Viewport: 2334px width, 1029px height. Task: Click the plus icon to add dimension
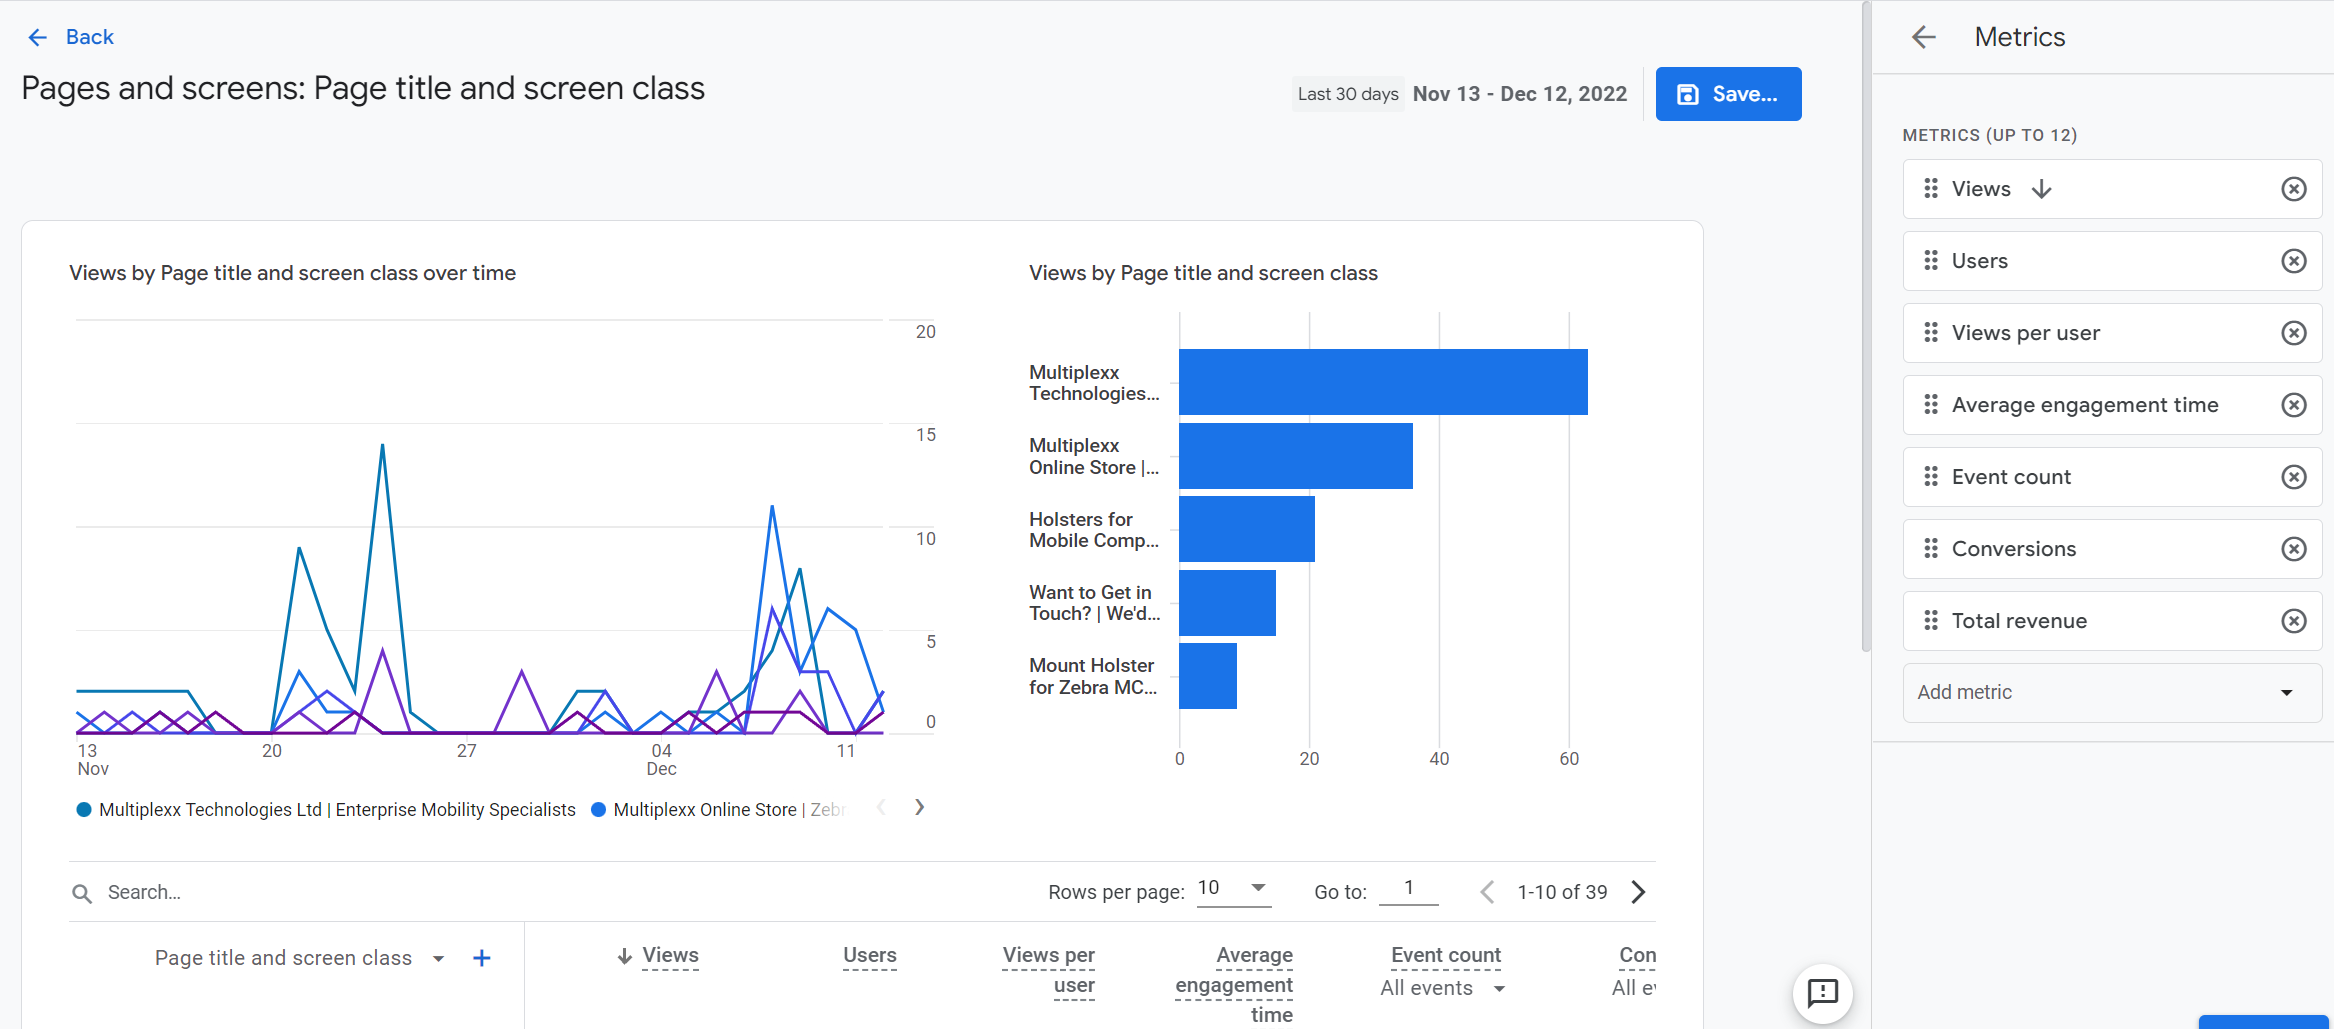point(481,958)
